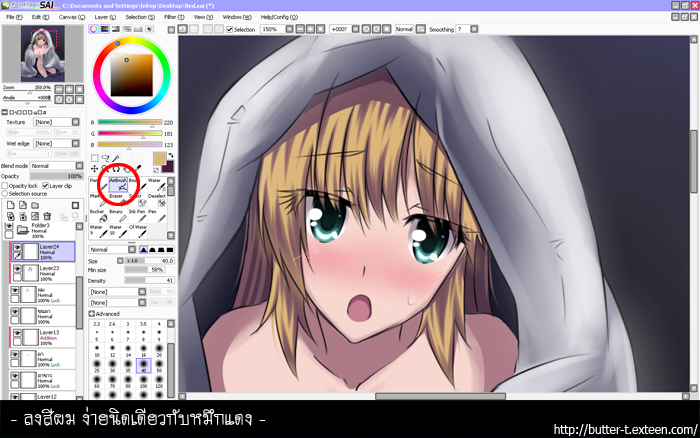Swap foreground and background colors
Image resolution: width=700 pixels, height=438 pixels.
point(171,155)
